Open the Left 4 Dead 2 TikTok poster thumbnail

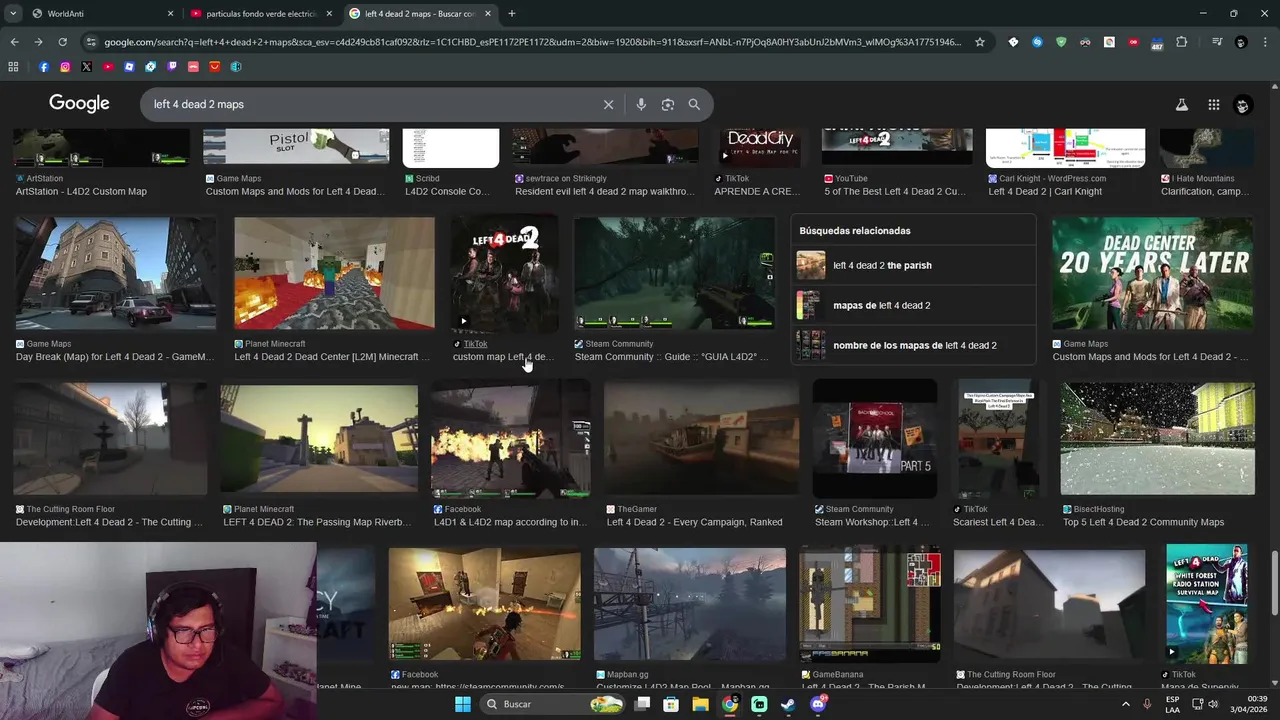click(505, 273)
